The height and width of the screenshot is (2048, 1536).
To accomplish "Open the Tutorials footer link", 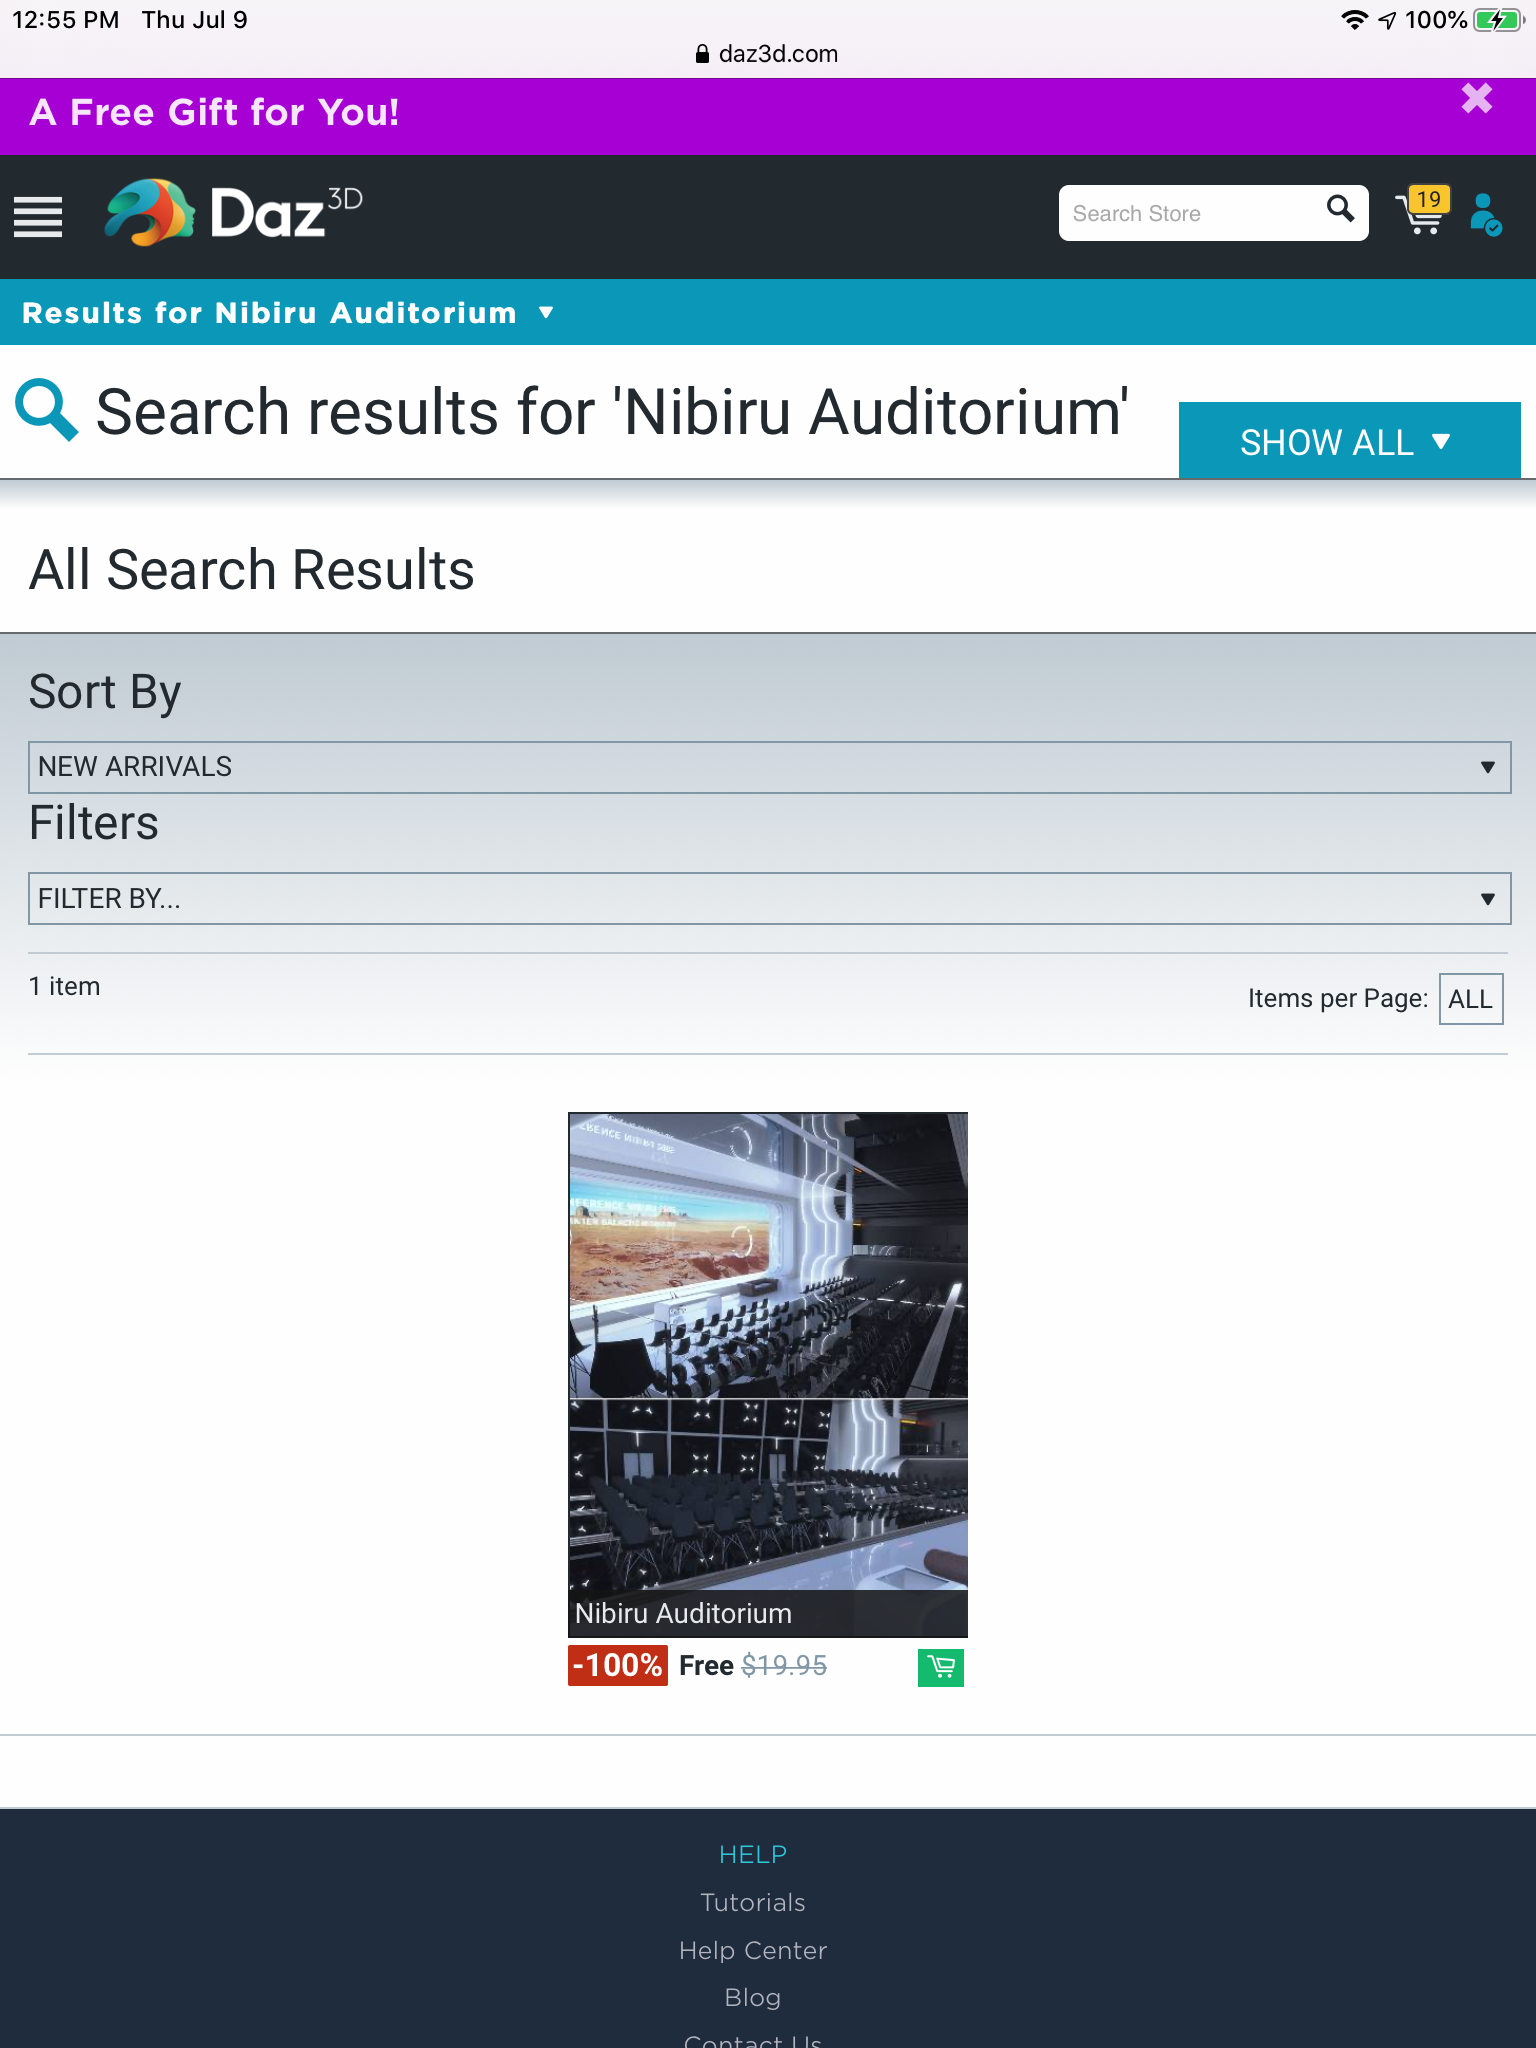I will point(753,1902).
